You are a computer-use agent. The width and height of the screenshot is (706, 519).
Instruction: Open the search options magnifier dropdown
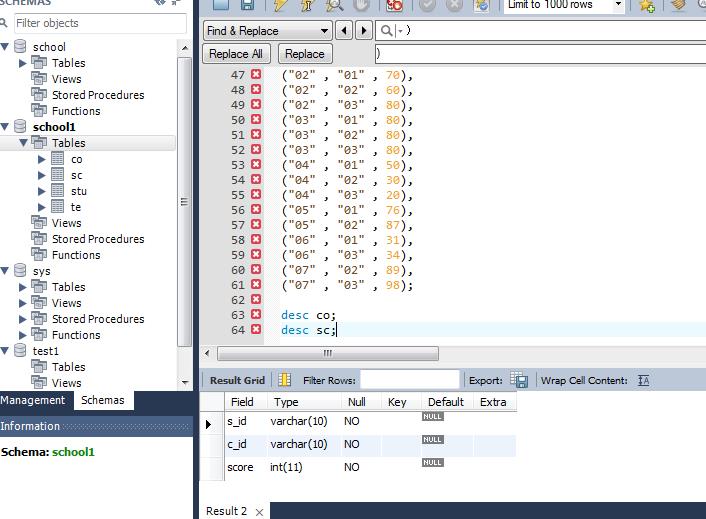(391, 31)
